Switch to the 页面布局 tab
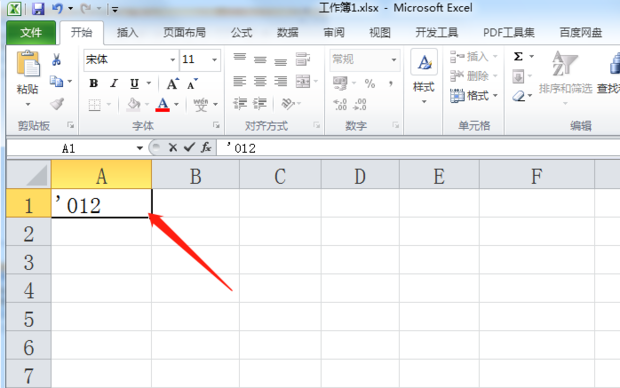Screen dimensions: 620x388 (x=185, y=32)
